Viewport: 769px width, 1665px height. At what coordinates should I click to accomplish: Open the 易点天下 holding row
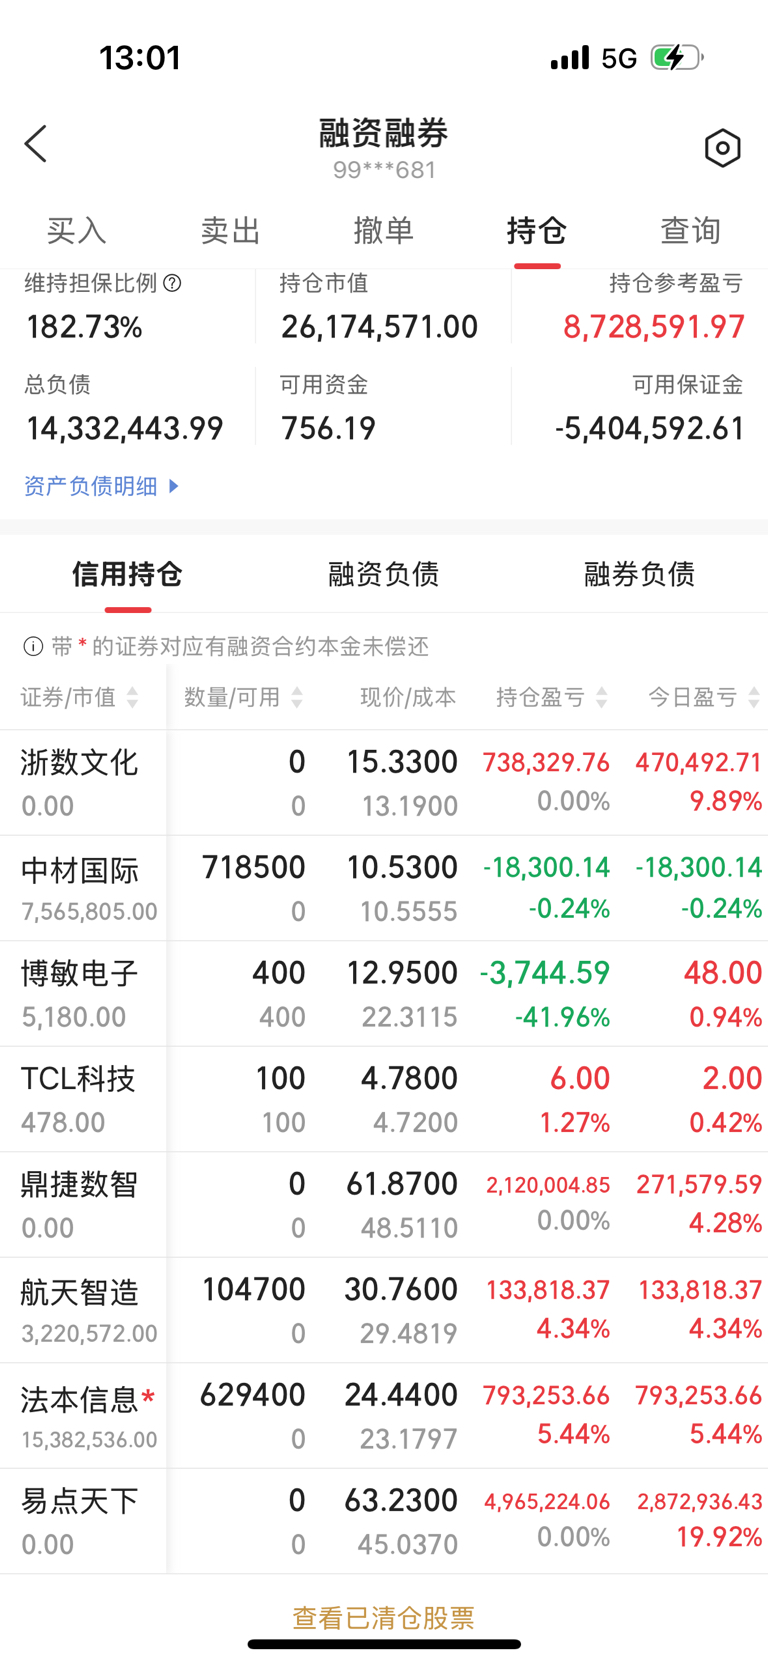point(384,1522)
